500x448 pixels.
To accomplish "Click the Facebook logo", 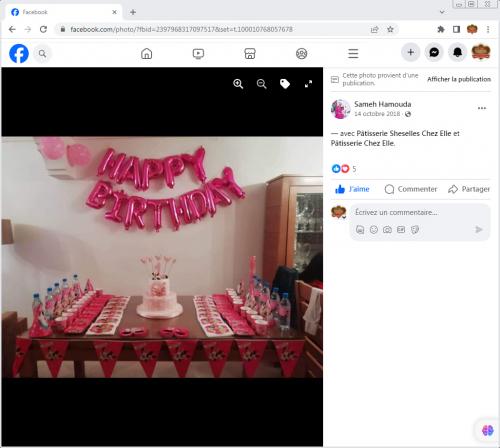I will [x=19, y=53].
